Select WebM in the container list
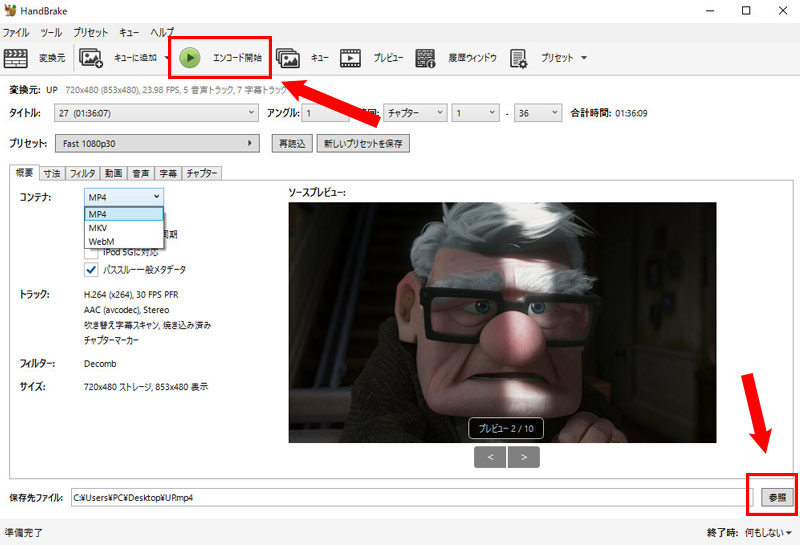The image size is (800, 545). click(123, 241)
